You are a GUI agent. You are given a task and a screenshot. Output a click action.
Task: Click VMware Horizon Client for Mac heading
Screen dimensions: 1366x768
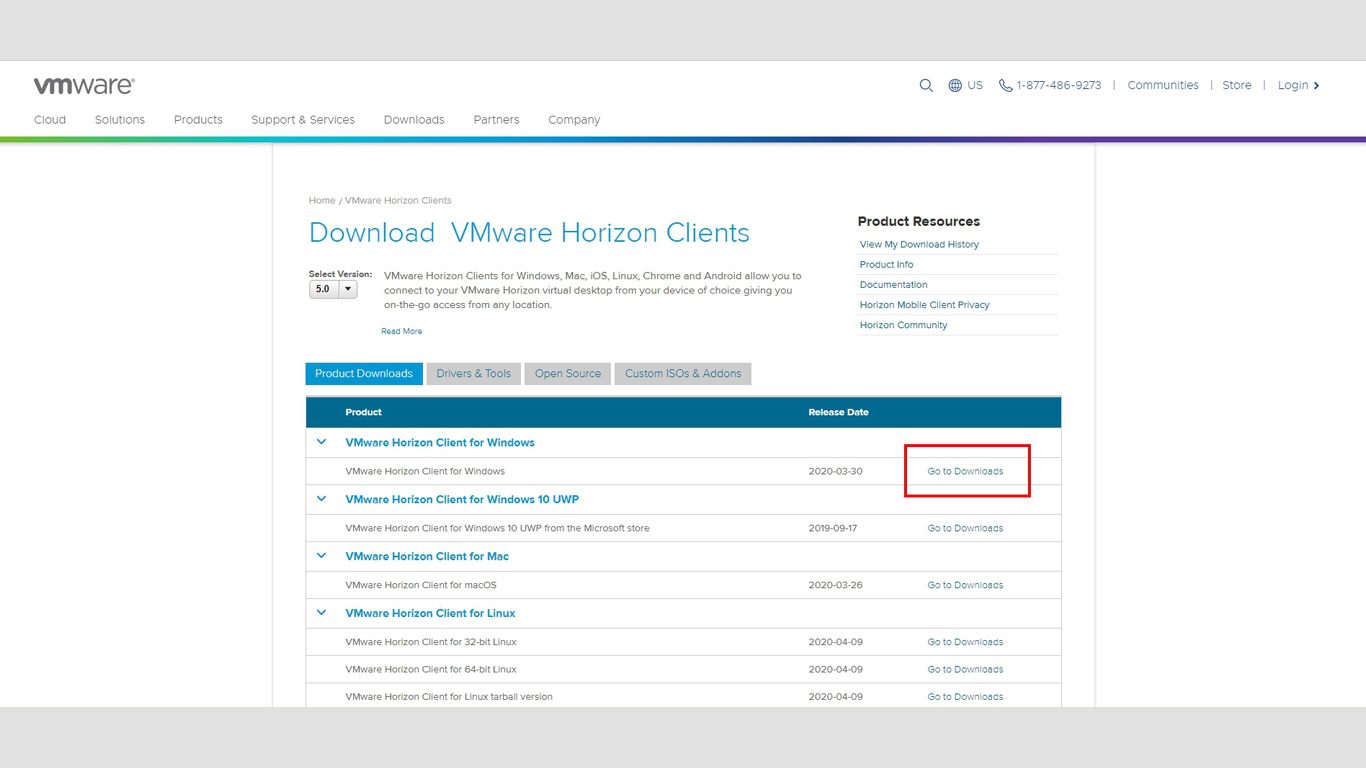coord(427,557)
